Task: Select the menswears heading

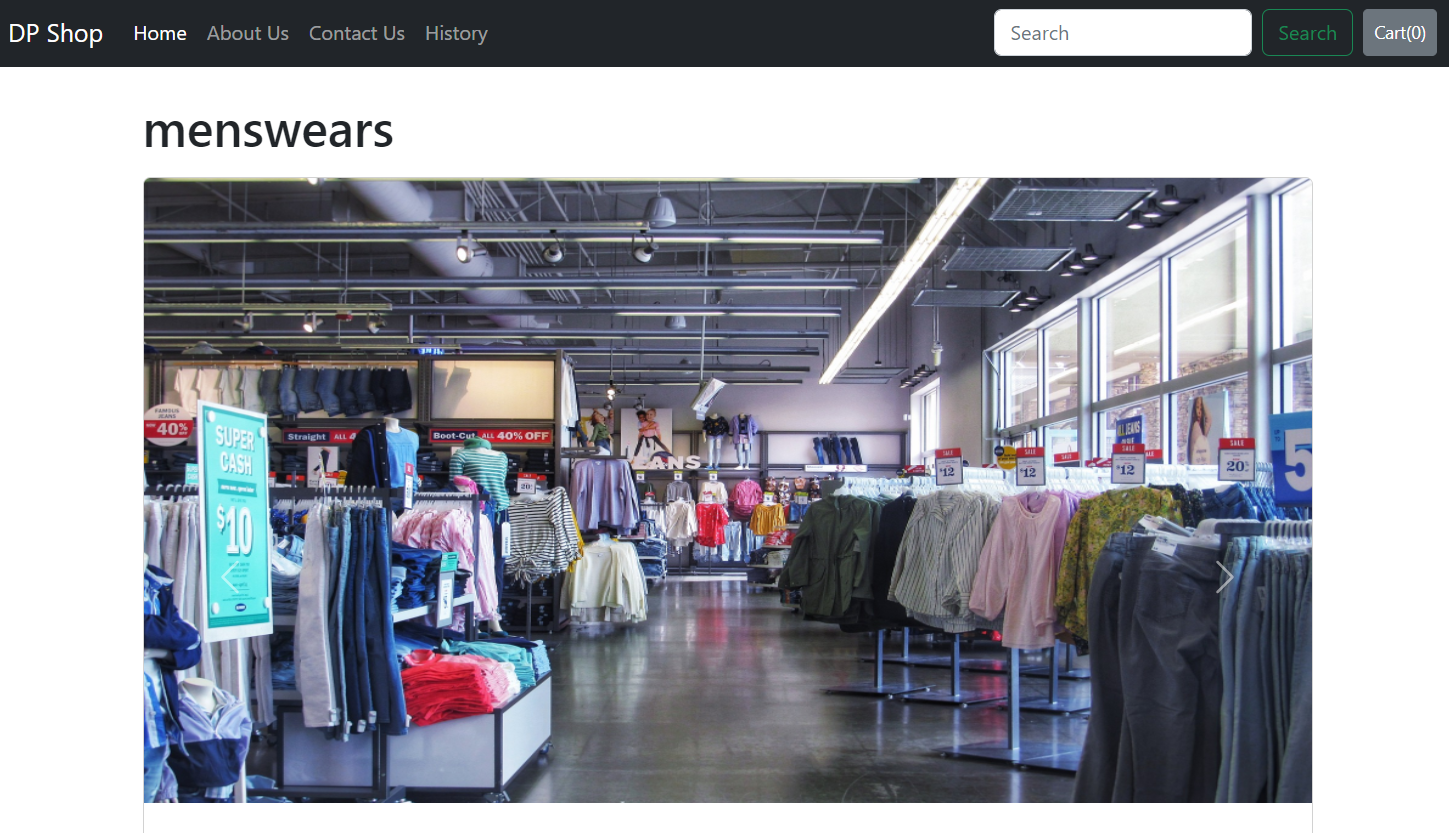Action: (x=269, y=130)
